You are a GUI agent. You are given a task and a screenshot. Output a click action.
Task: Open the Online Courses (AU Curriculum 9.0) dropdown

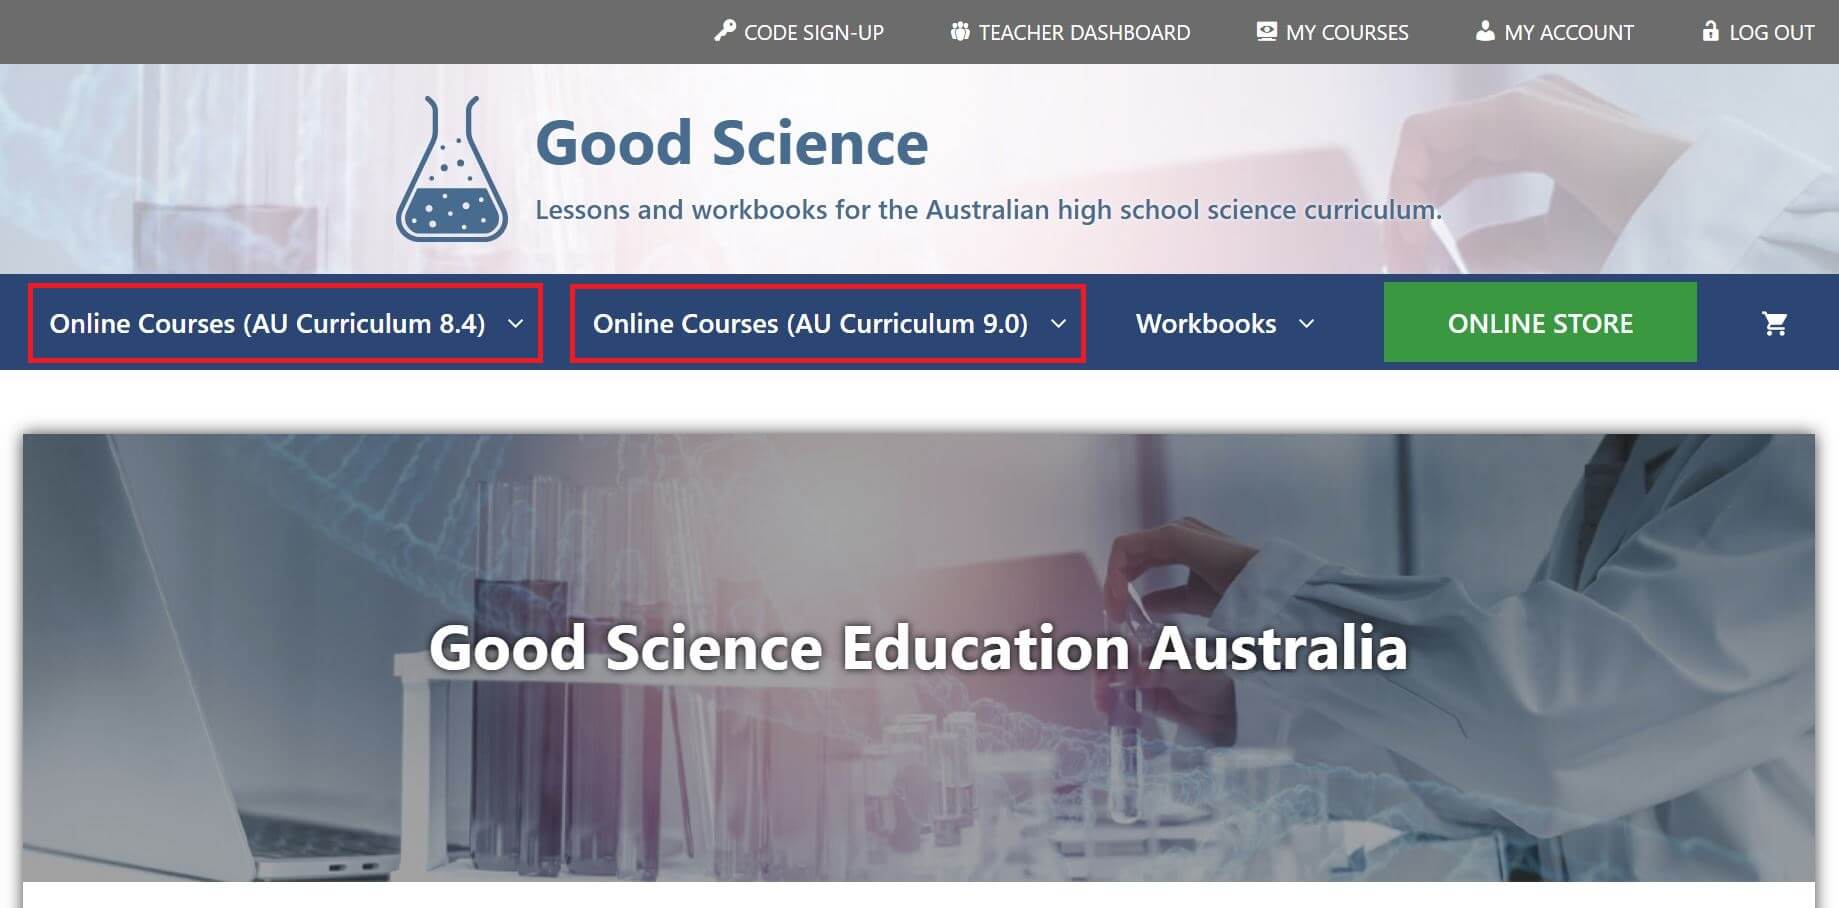coord(827,323)
